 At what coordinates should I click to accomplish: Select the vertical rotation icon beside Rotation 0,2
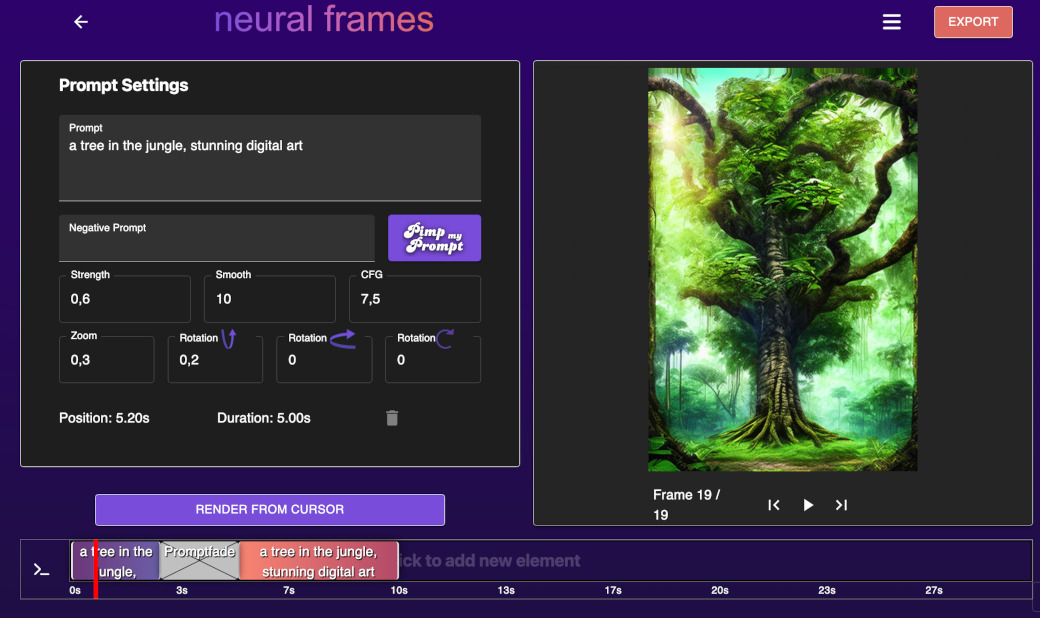pos(229,338)
